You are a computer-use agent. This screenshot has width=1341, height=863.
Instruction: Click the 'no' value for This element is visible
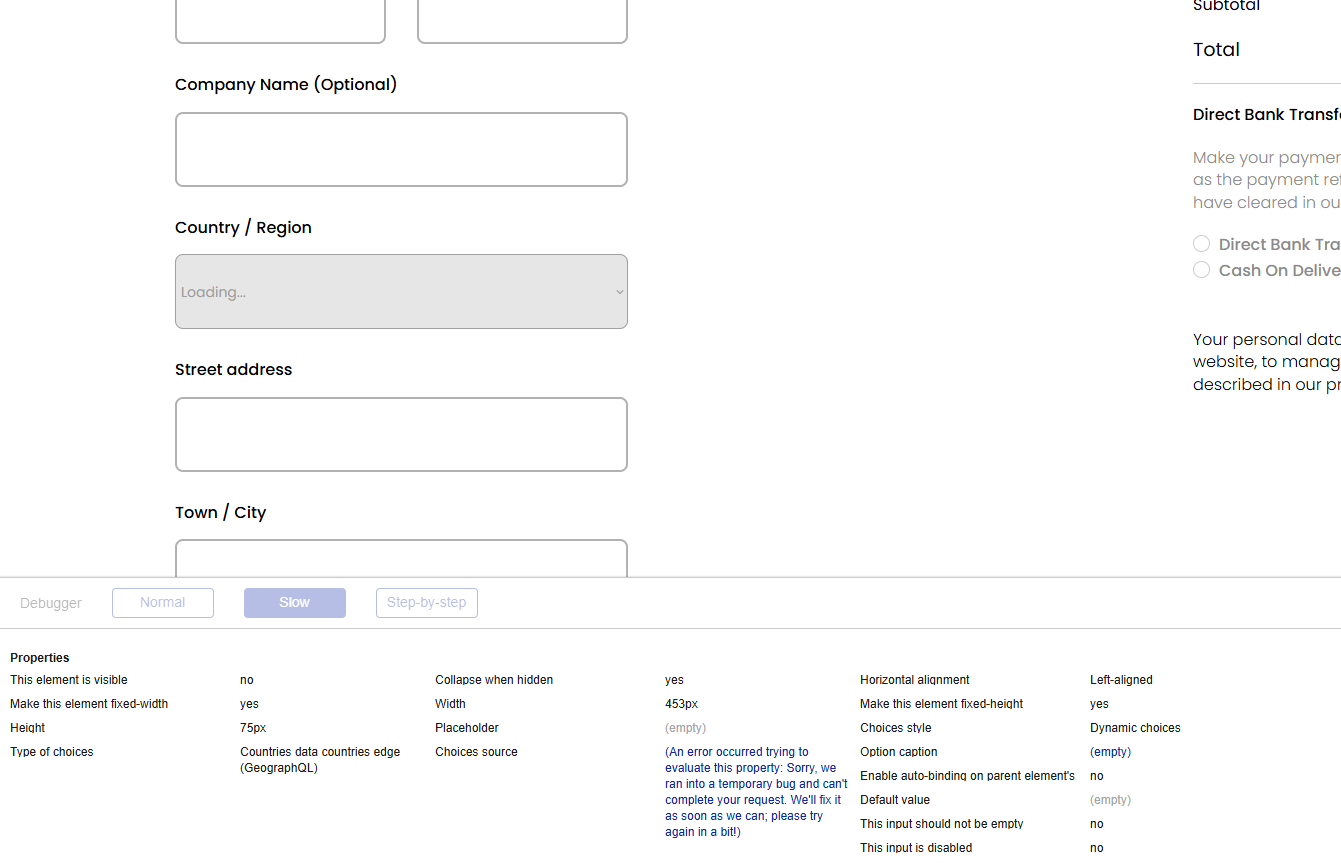pos(247,680)
